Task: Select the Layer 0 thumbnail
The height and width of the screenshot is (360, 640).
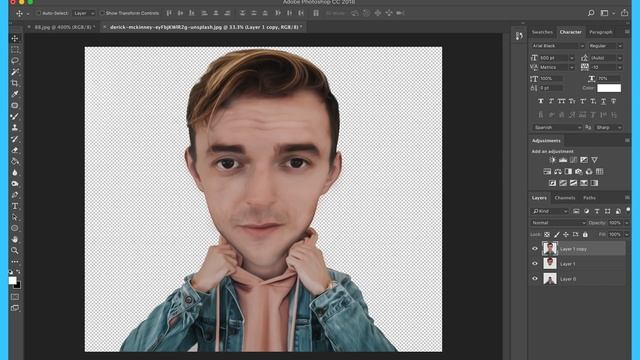Action: tap(550, 279)
